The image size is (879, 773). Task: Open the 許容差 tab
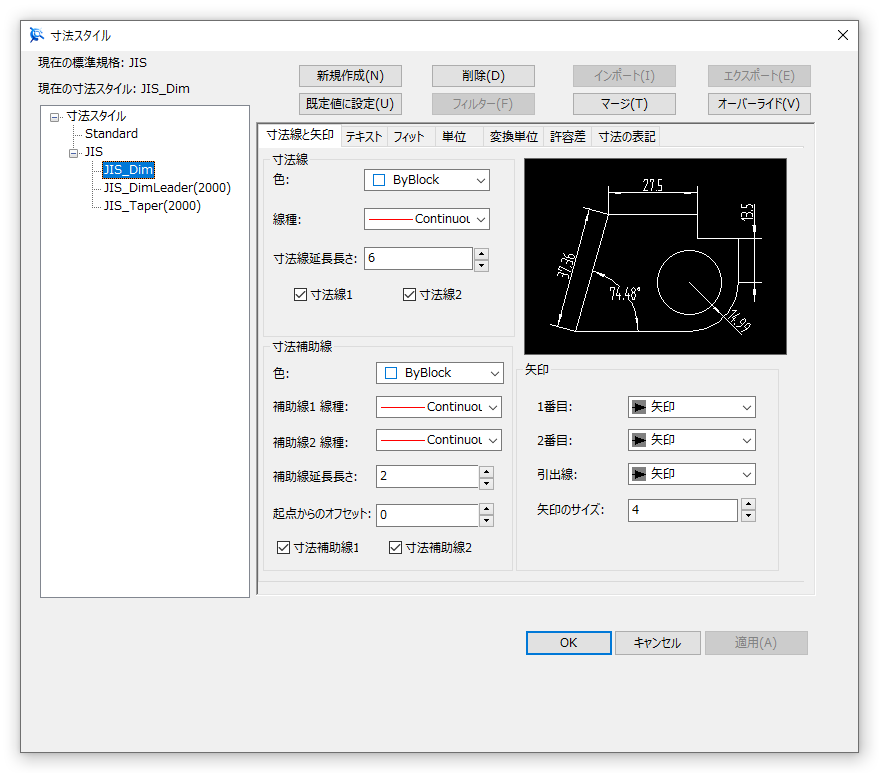click(x=567, y=136)
